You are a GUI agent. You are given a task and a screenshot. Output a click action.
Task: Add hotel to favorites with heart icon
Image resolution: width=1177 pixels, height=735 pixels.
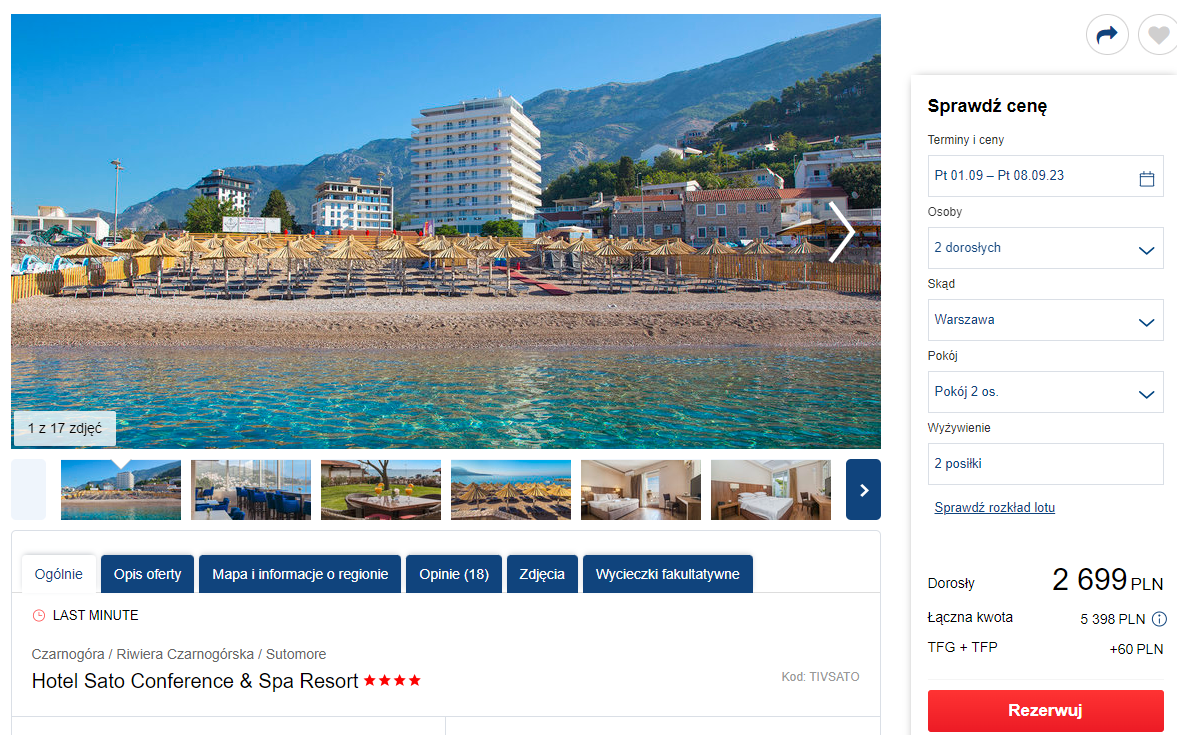tap(1158, 35)
